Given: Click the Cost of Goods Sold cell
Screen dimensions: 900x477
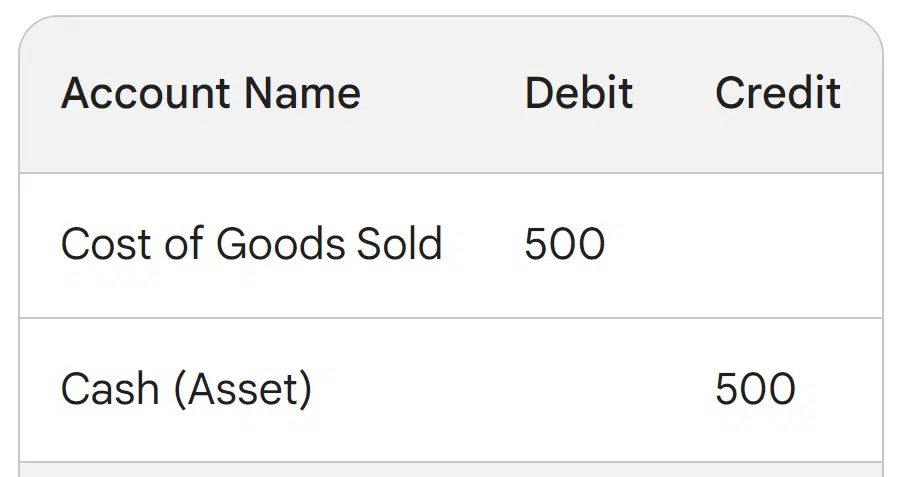Looking at the screenshot, I should pyautogui.click(x=251, y=244).
